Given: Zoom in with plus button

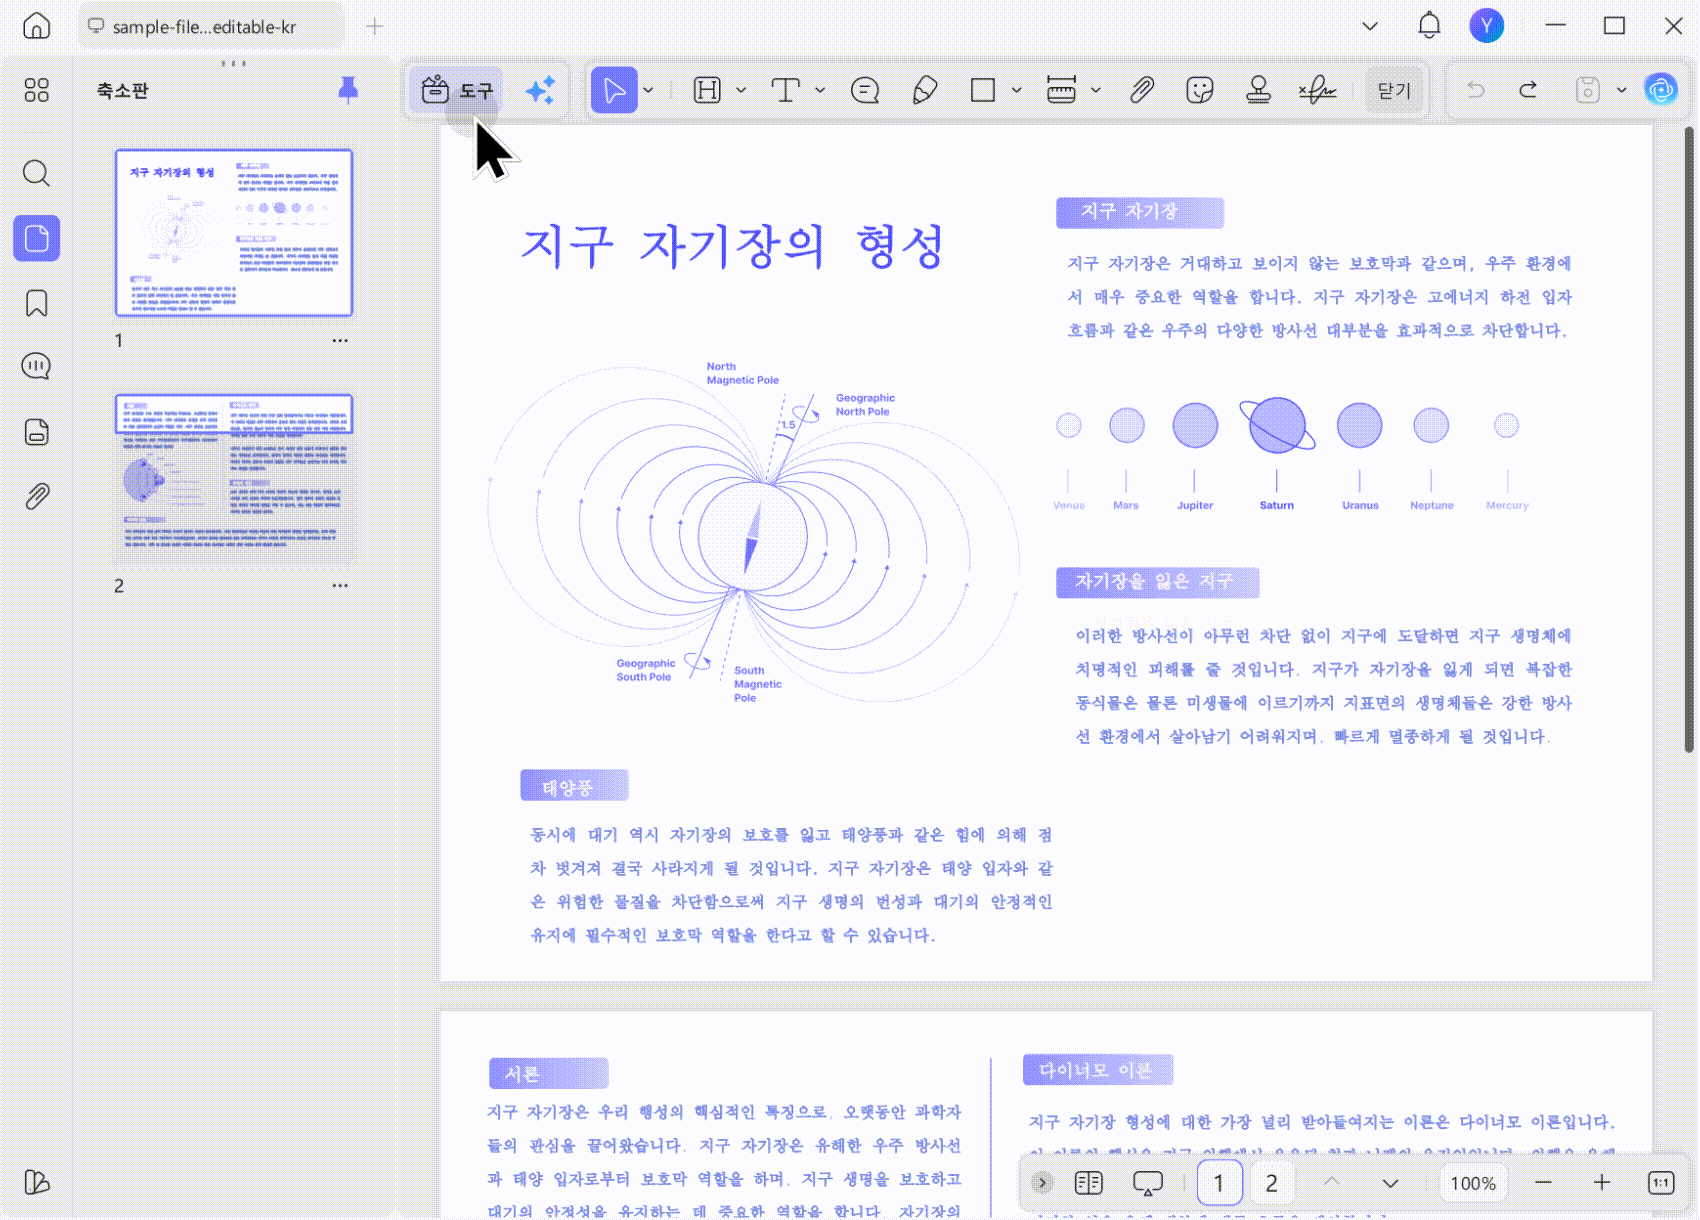Looking at the screenshot, I should [x=1602, y=1183].
